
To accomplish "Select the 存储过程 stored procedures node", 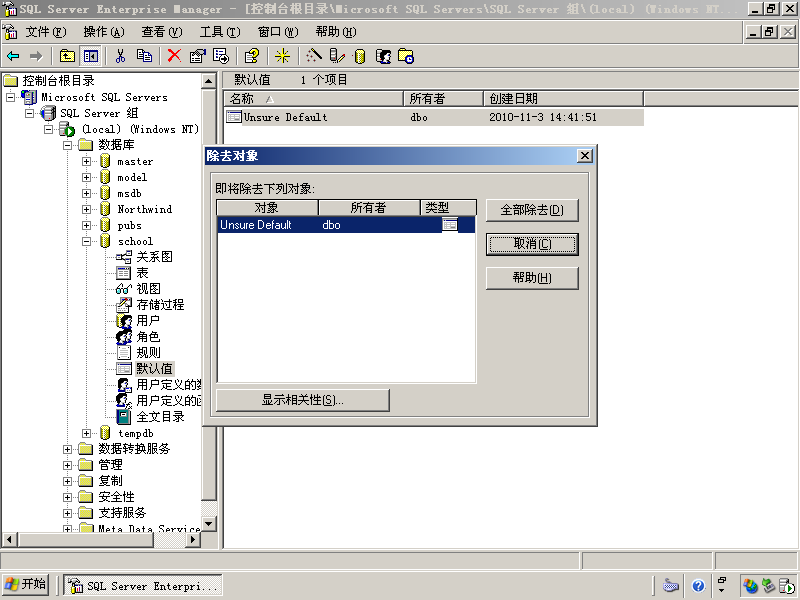I will 160,305.
